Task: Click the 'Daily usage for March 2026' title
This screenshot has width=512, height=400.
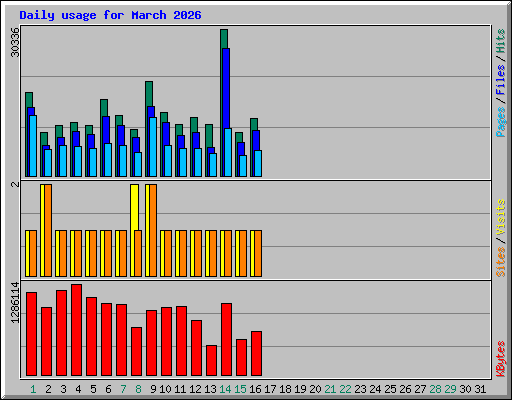Action: [110, 15]
